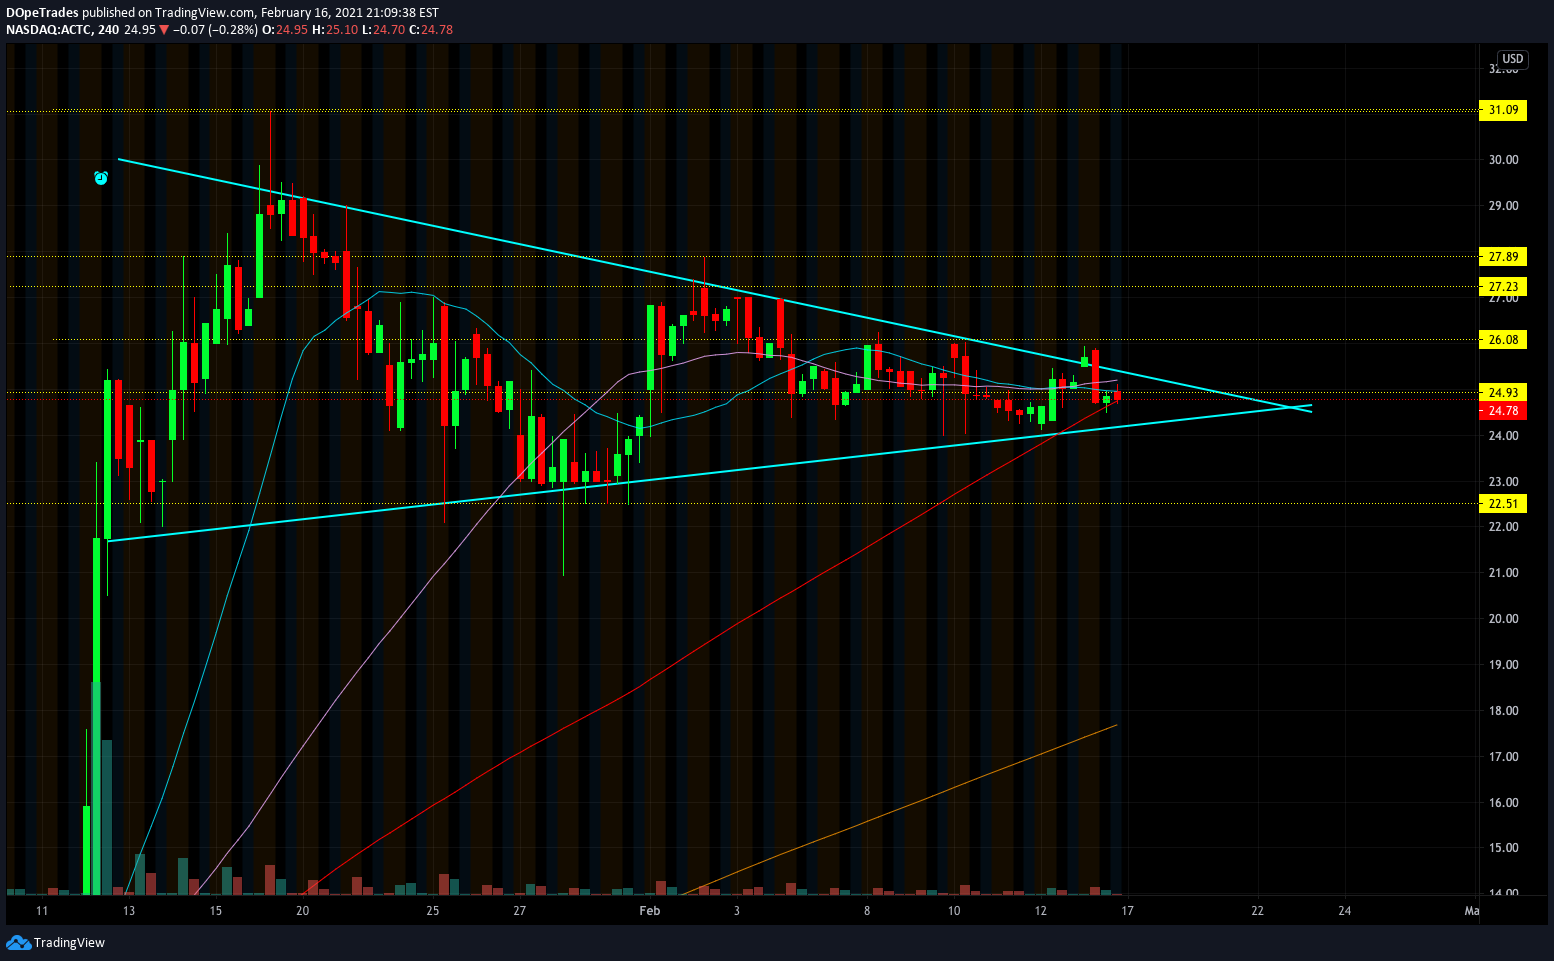Click the 24 date label on time axis

(x=1345, y=911)
